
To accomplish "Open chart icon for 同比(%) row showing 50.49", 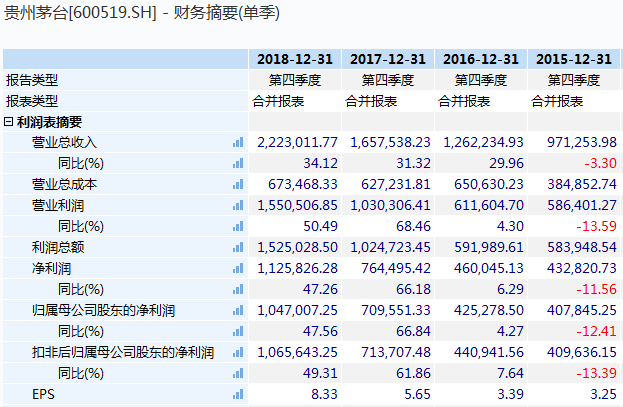I will (x=238, y=227).
